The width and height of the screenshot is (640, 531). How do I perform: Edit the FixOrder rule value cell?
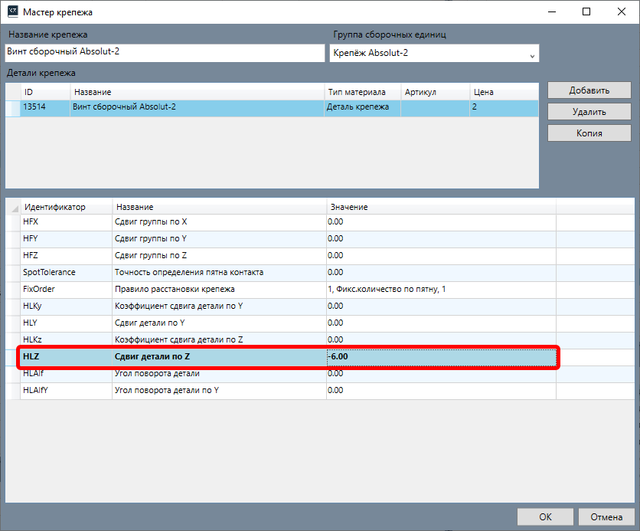pyautogui.click(x=441, y=289)
